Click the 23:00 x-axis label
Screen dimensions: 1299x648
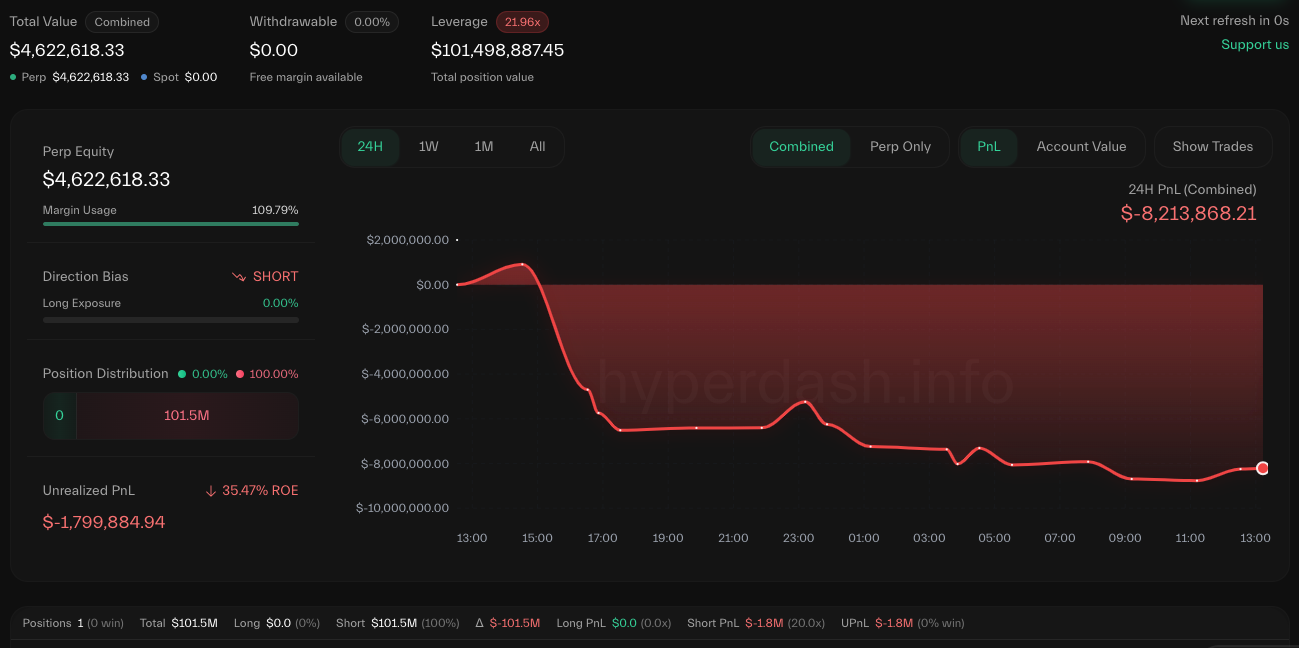pyautogui.click(x=798, y=538)
